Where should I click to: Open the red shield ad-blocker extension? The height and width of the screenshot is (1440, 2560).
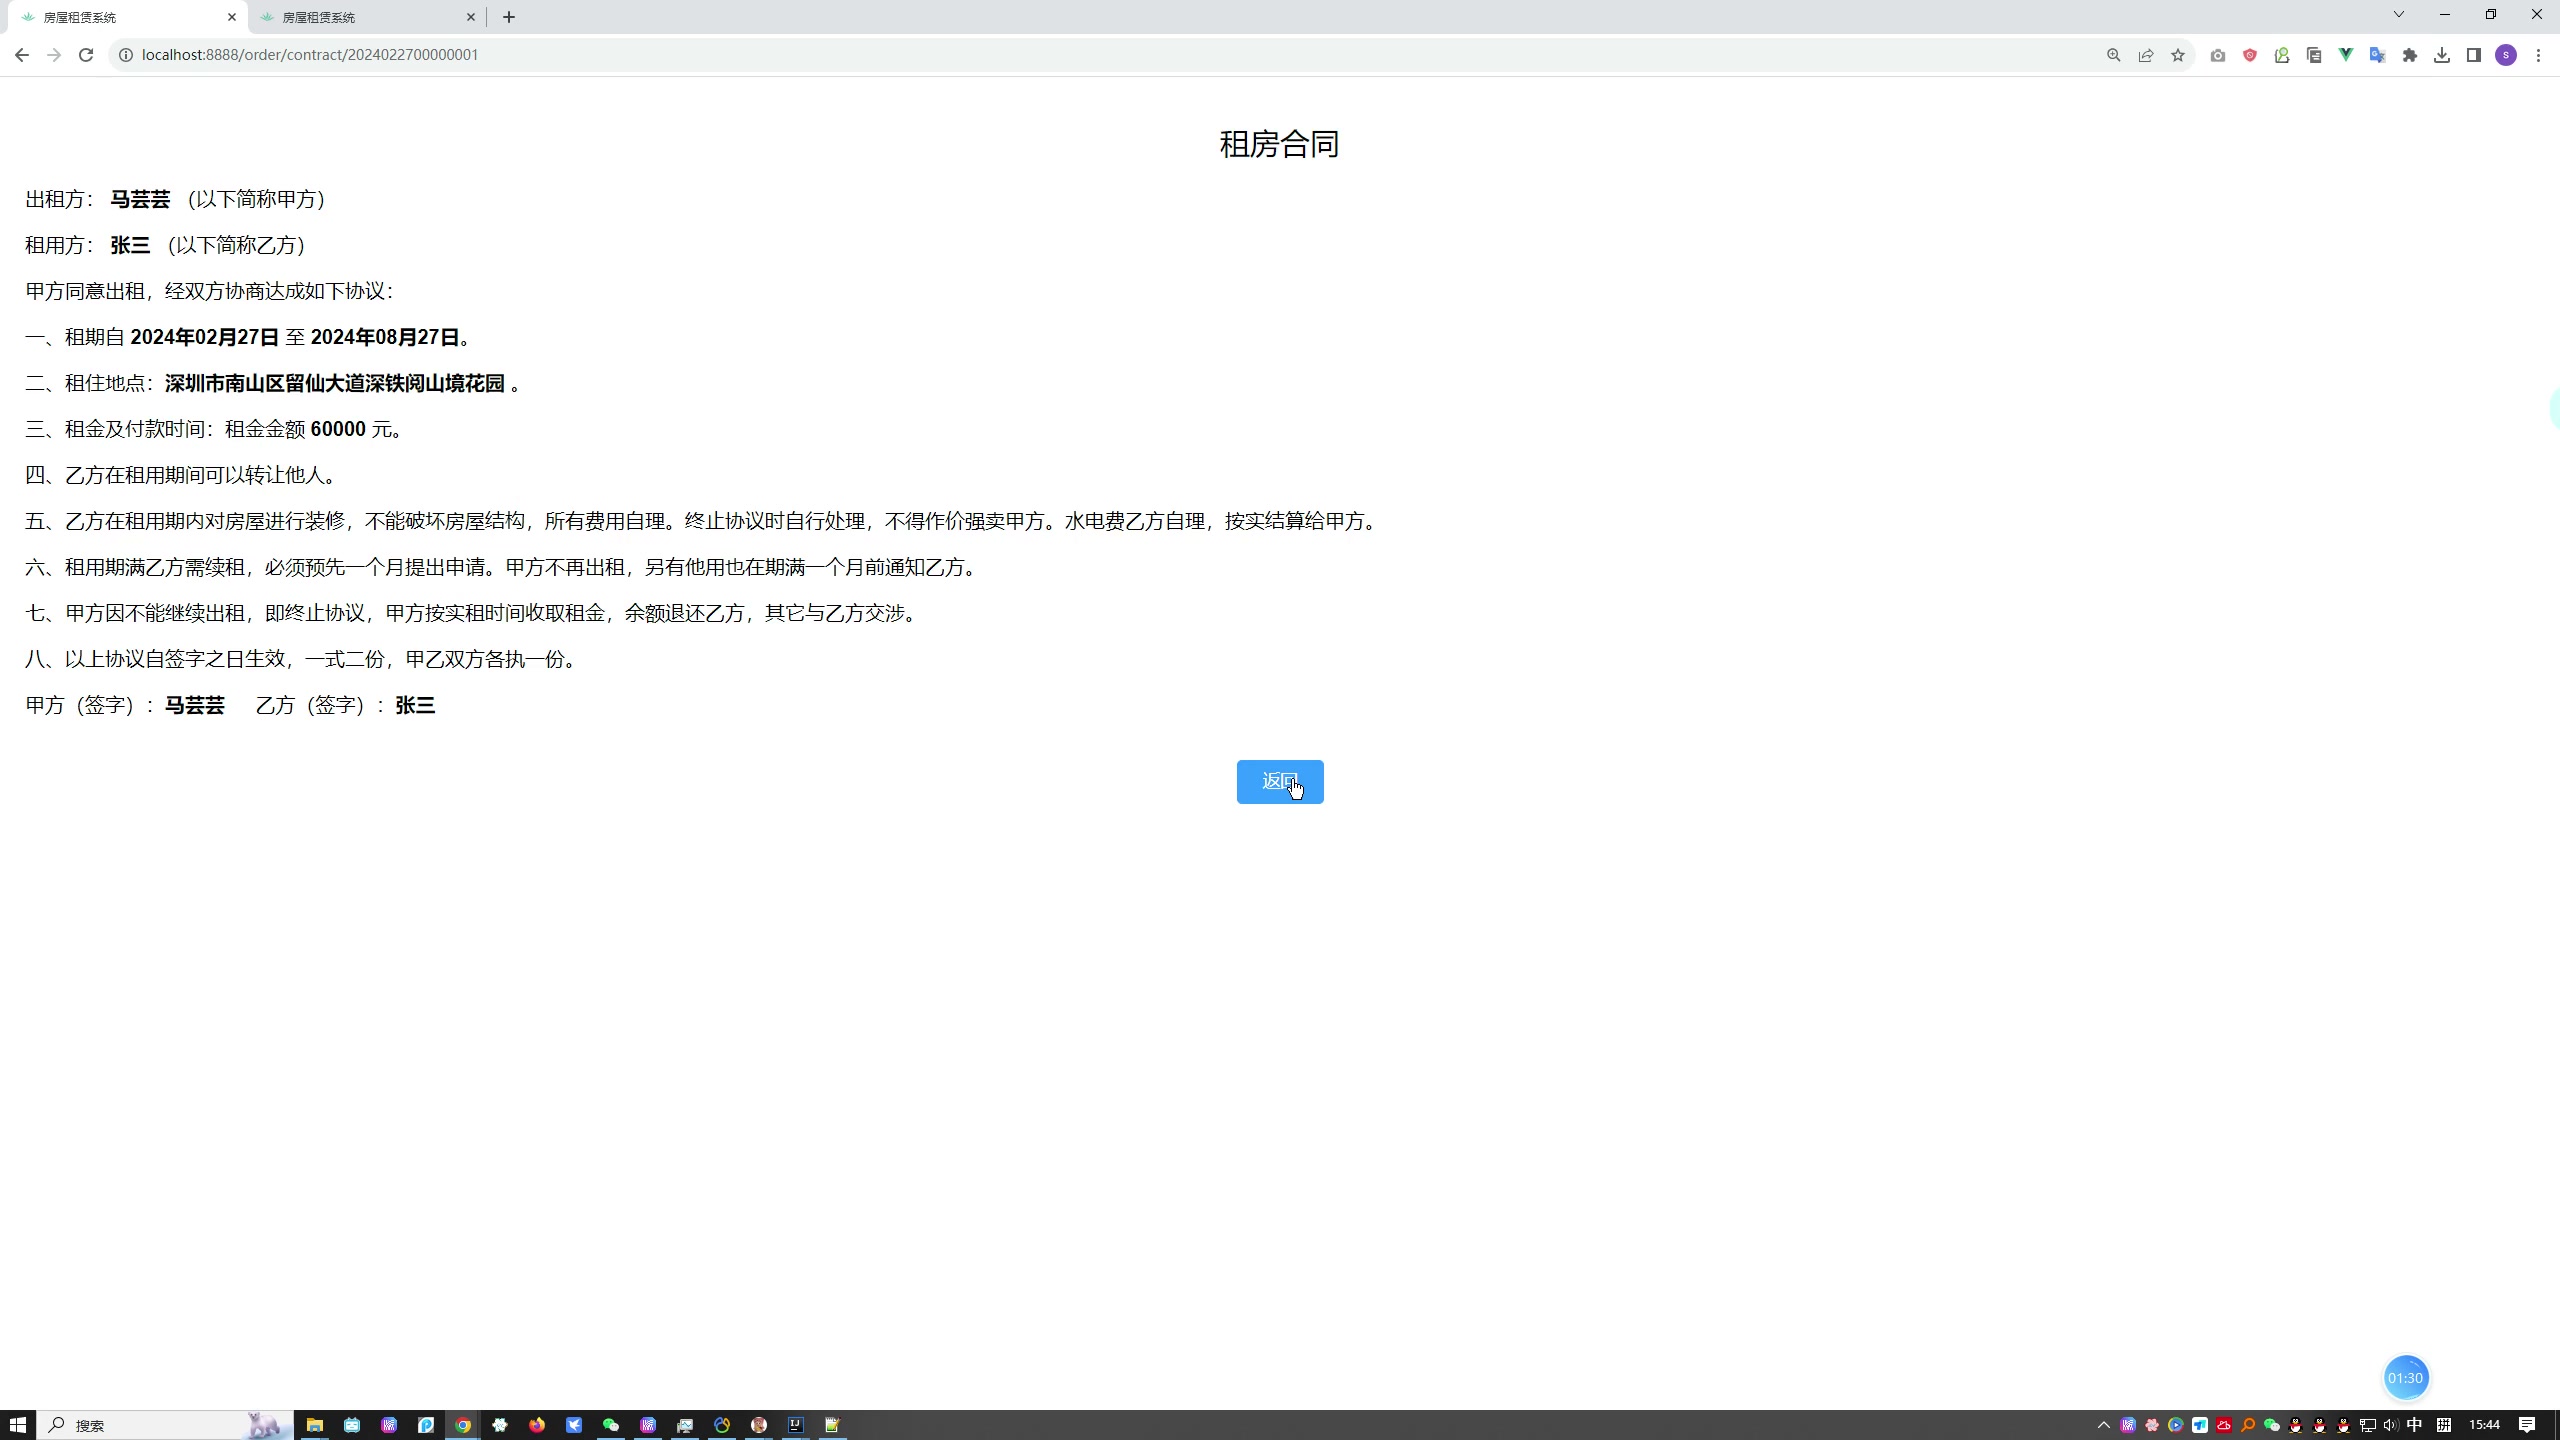[2250, 55]
